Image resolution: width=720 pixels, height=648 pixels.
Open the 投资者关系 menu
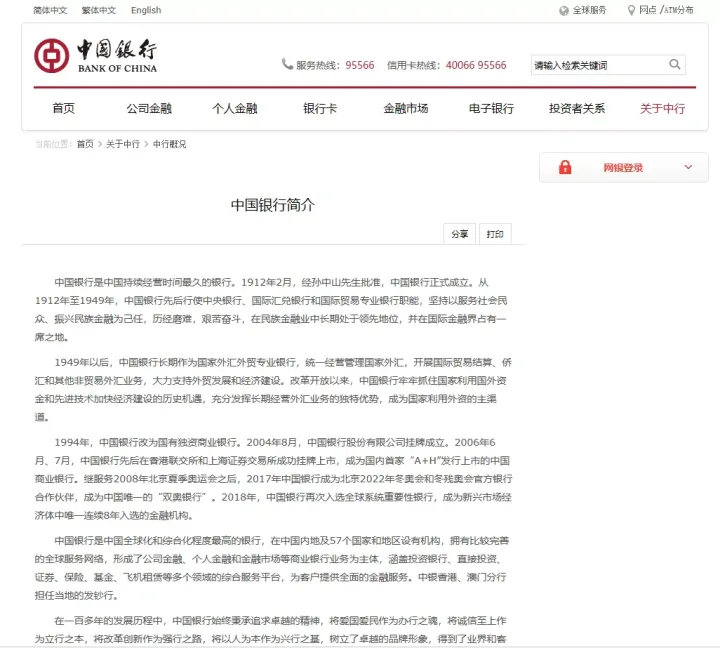(577, 108)
